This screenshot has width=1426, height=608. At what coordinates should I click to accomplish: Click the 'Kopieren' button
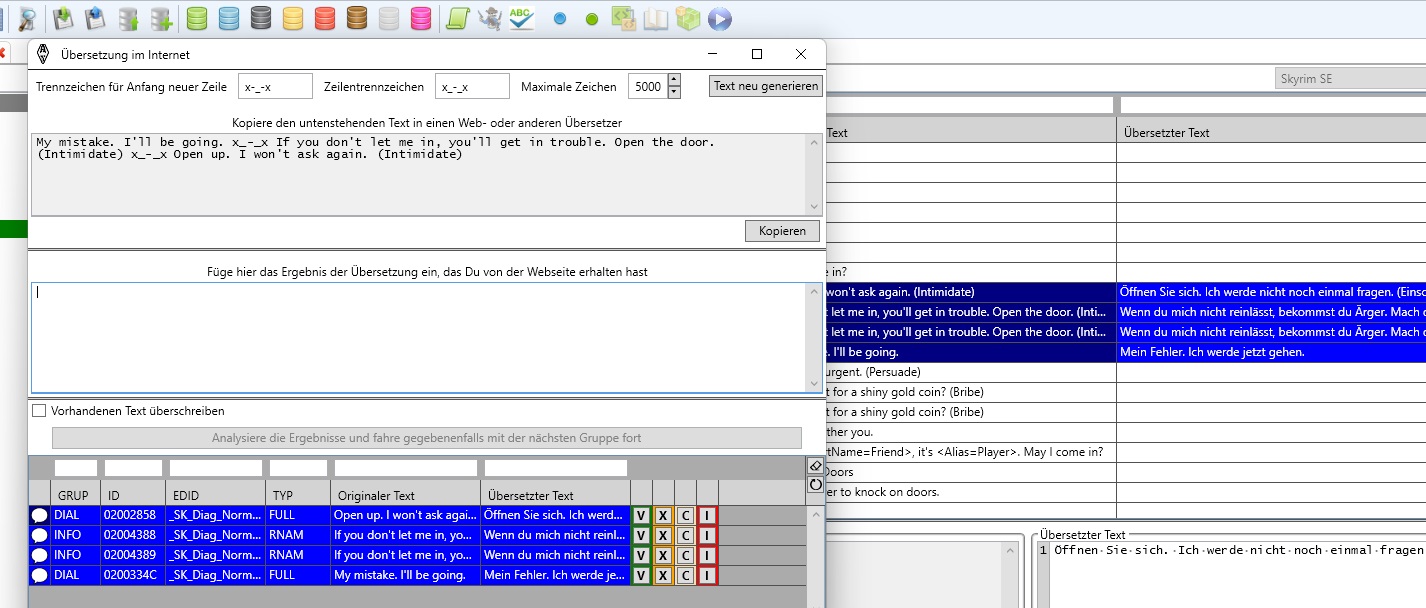tap(782, 231)
